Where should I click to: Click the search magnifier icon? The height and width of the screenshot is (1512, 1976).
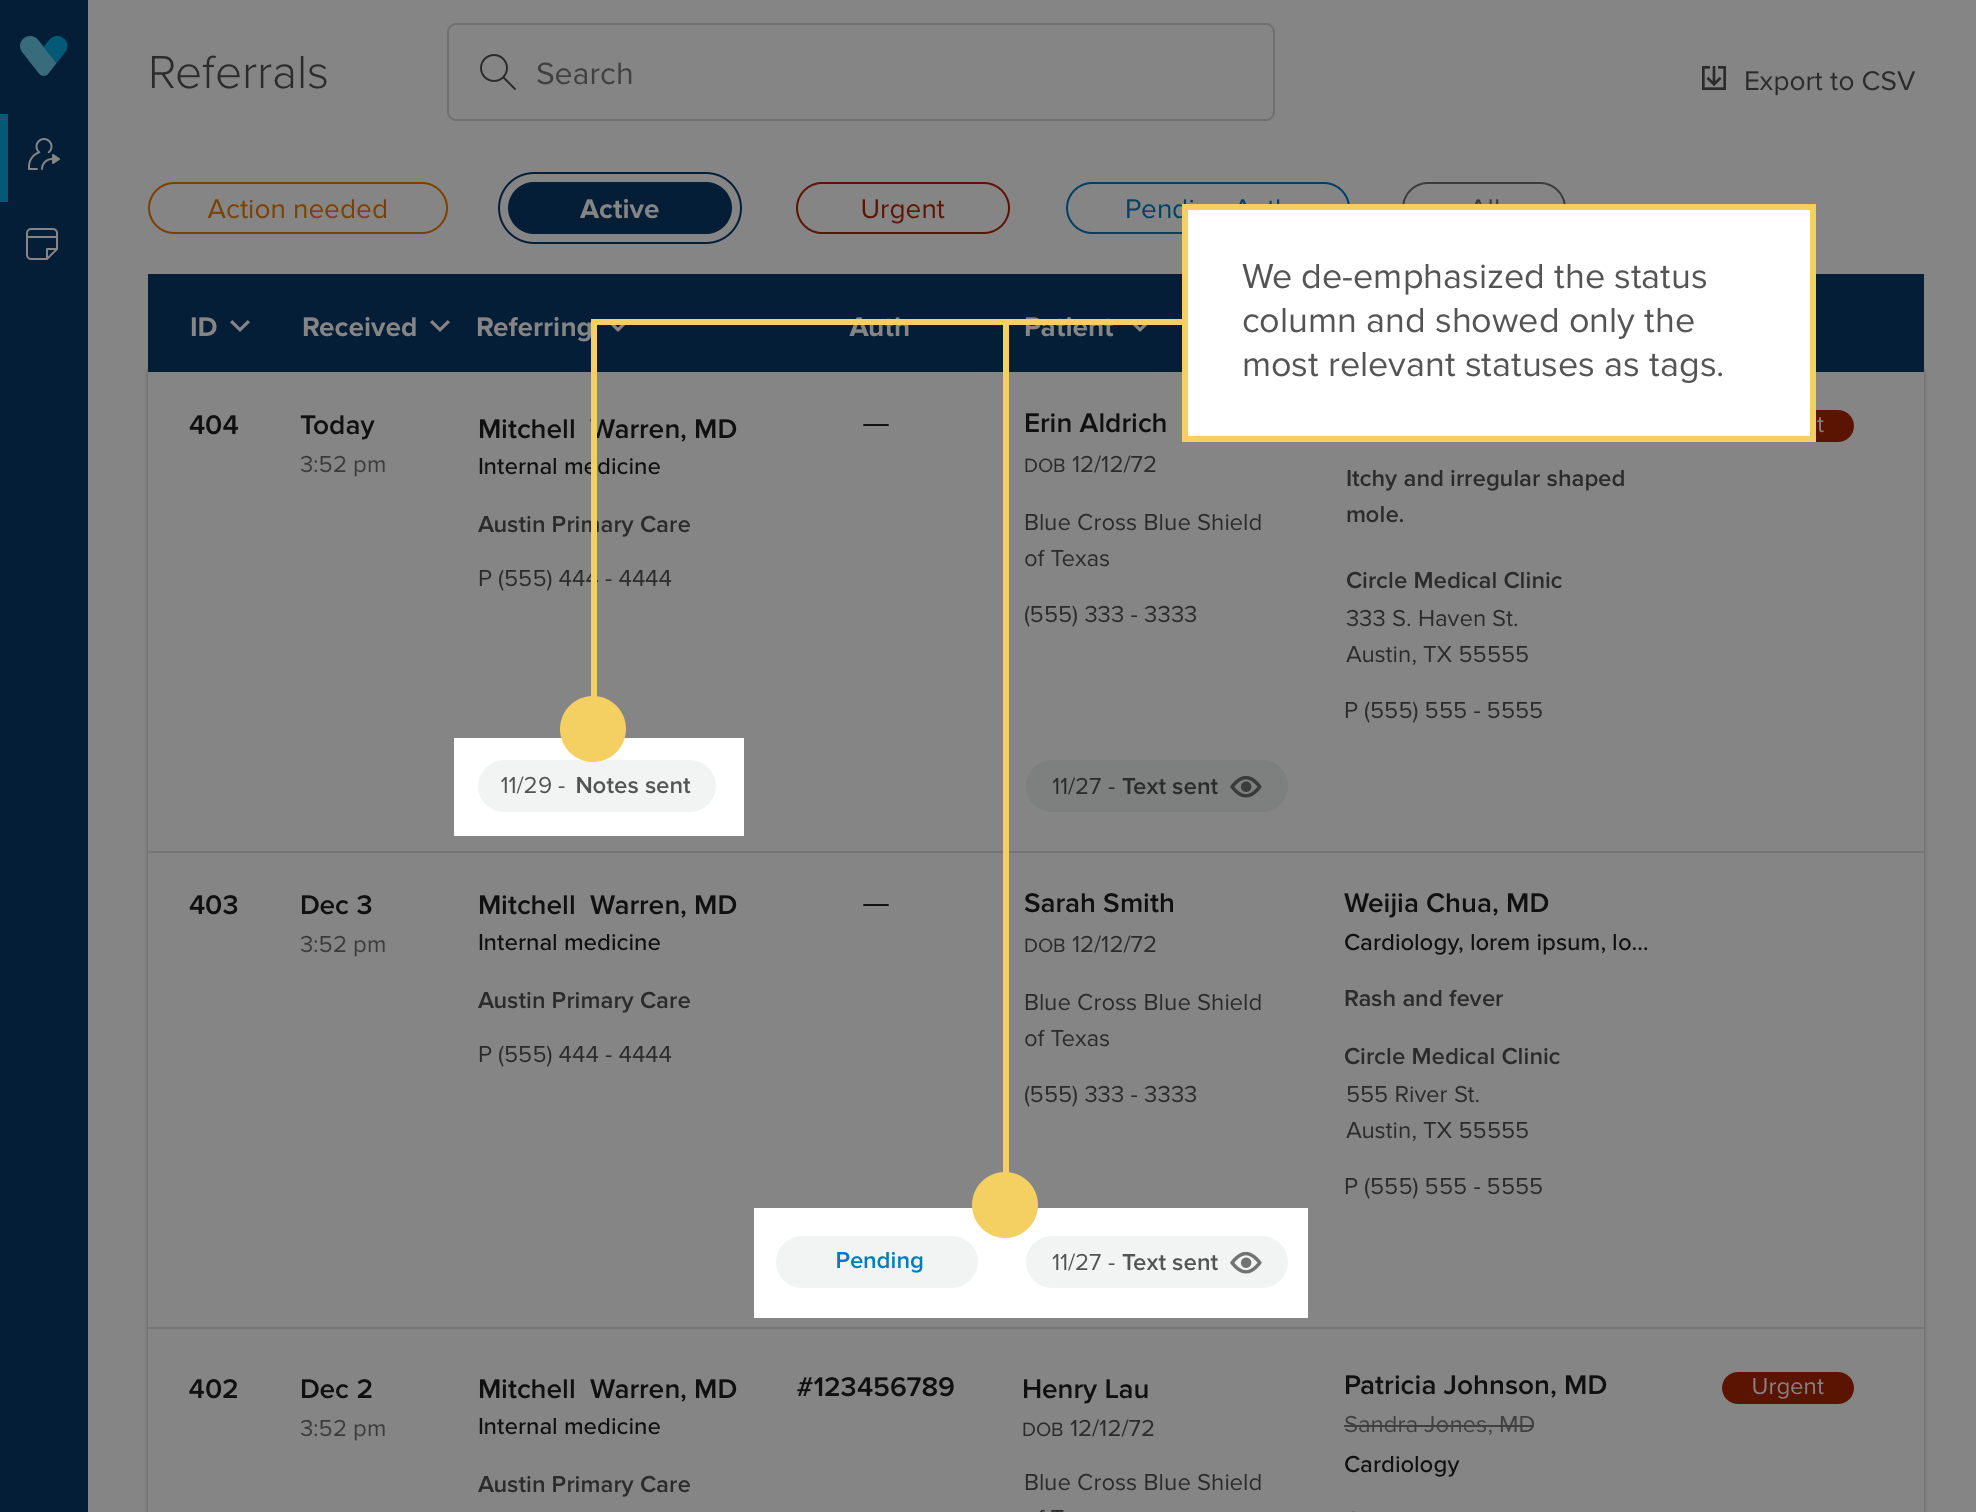[x=497, y=73]
